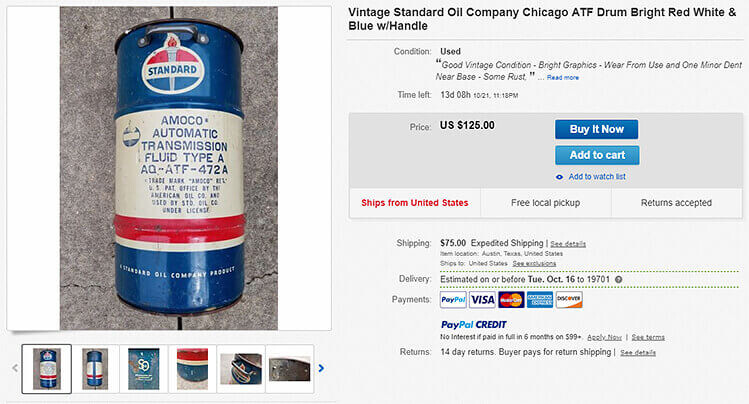
Task: Click the delivery estimate help icon
Action: click(x=619, y=279)
